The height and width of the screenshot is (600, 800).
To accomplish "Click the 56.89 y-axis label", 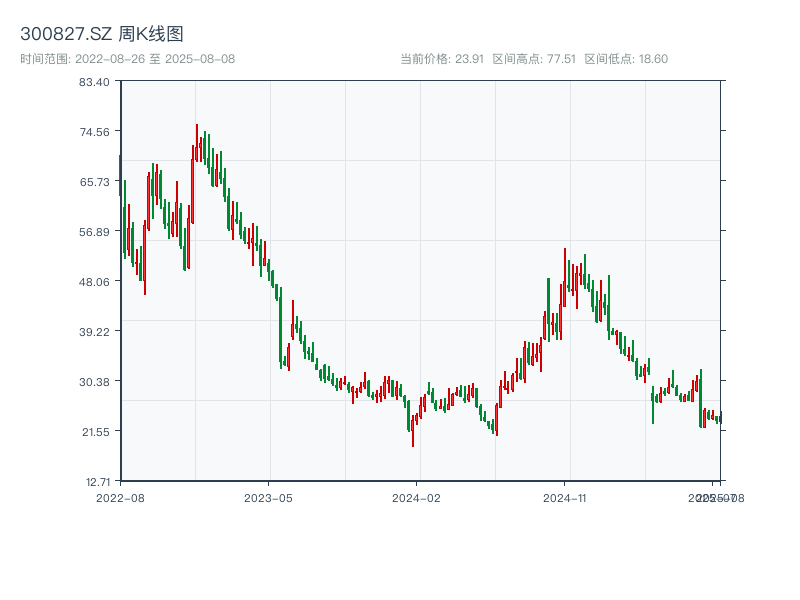I will point(94,232).
